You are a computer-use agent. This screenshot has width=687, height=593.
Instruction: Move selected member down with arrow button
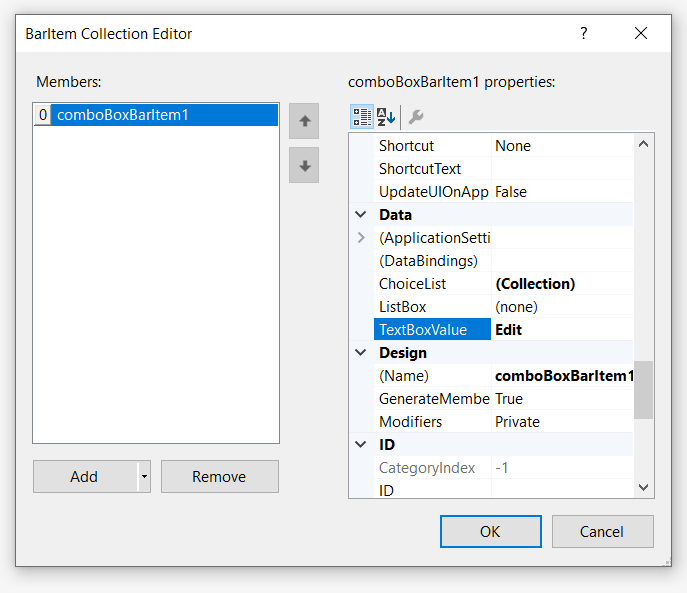pyautogui.click(x=304, y=165)
